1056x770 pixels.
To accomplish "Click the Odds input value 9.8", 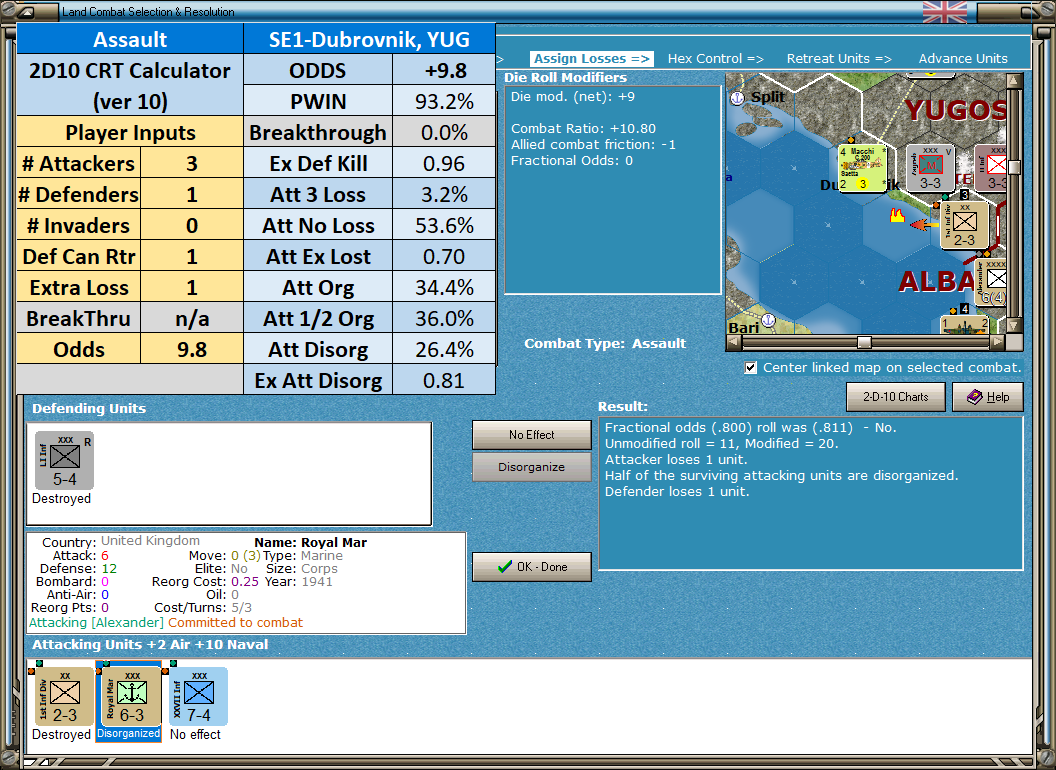I will pos(192,349).
